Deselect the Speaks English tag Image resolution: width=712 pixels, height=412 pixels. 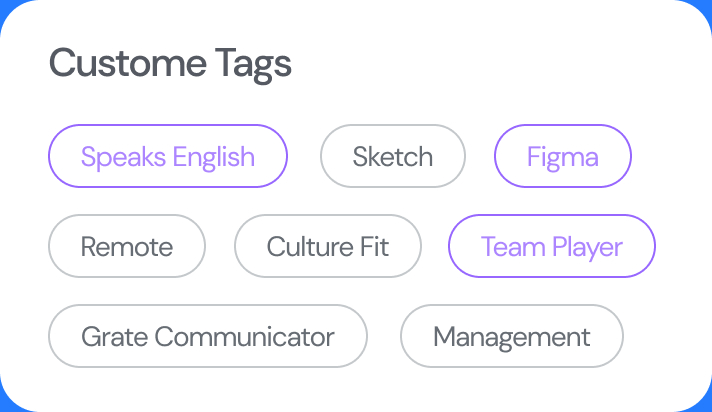168,157
